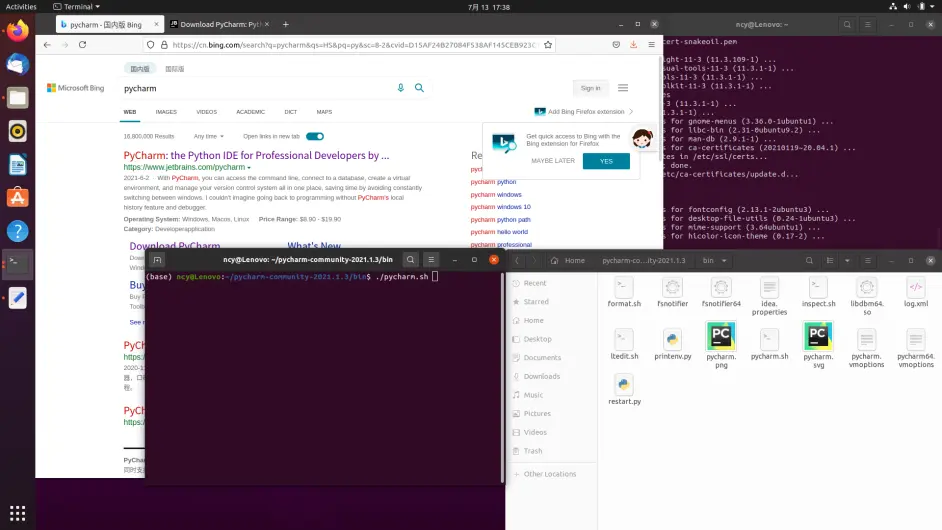This screenshot has width=942, height=530.
Task: Open the system status menu arrow
Action: pyautogui.click(x=934, y=7)
